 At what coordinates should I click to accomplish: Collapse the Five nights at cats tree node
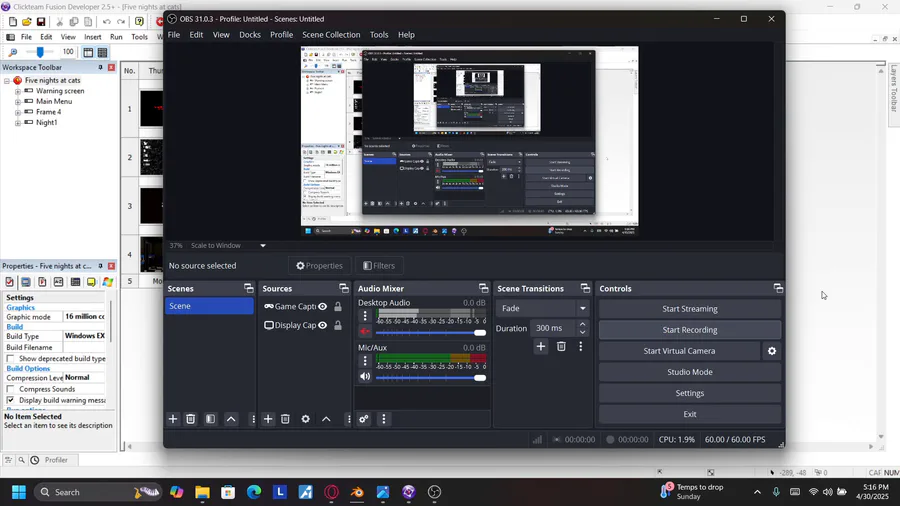point(7,81)
